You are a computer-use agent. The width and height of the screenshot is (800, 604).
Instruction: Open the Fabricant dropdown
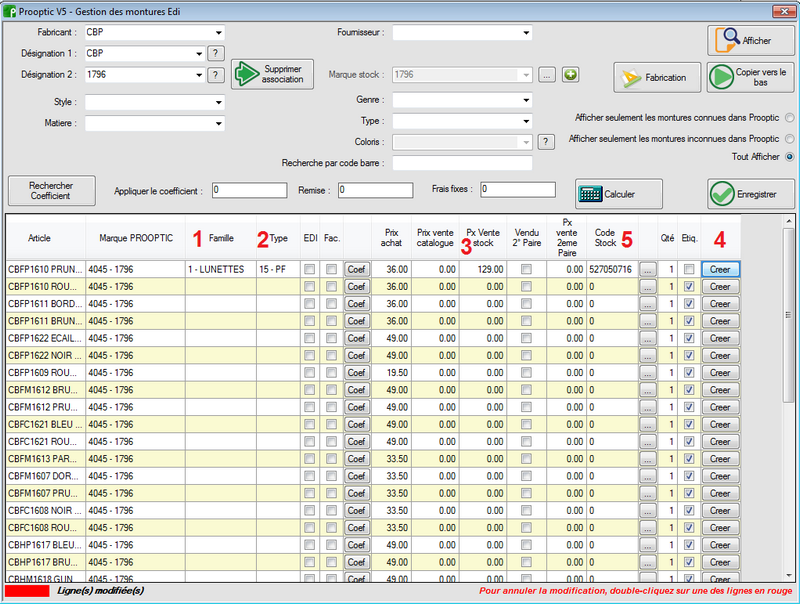click(218, 33)
